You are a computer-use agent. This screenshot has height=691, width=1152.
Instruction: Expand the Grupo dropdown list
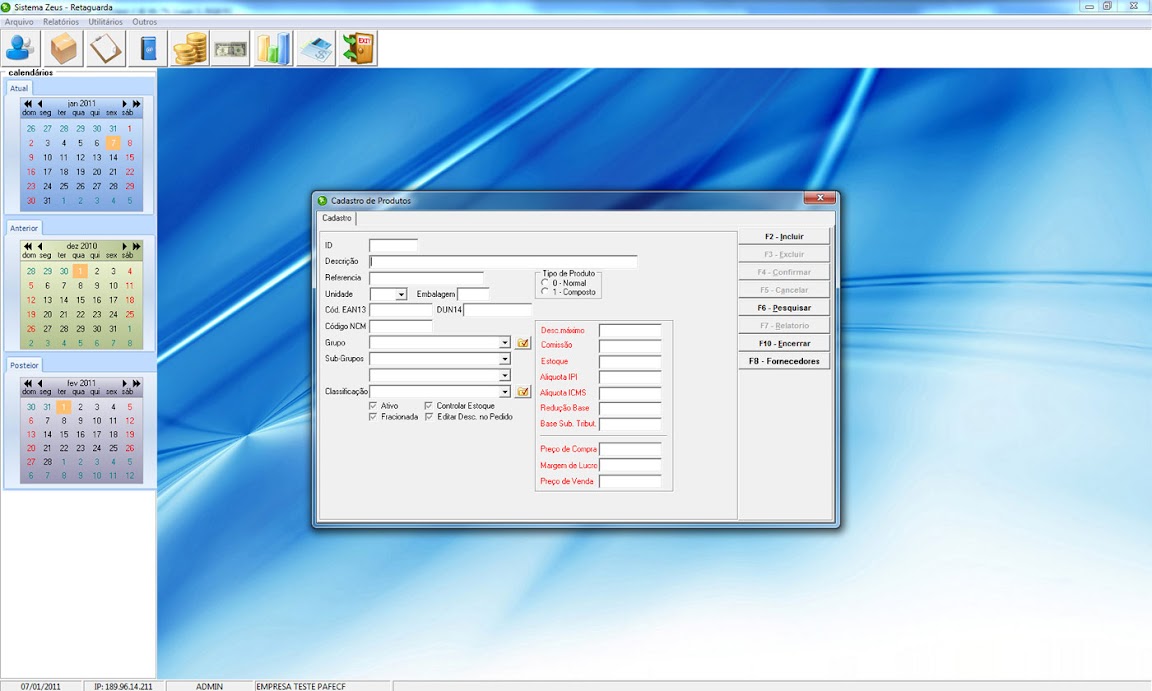[x=505, y=343]
